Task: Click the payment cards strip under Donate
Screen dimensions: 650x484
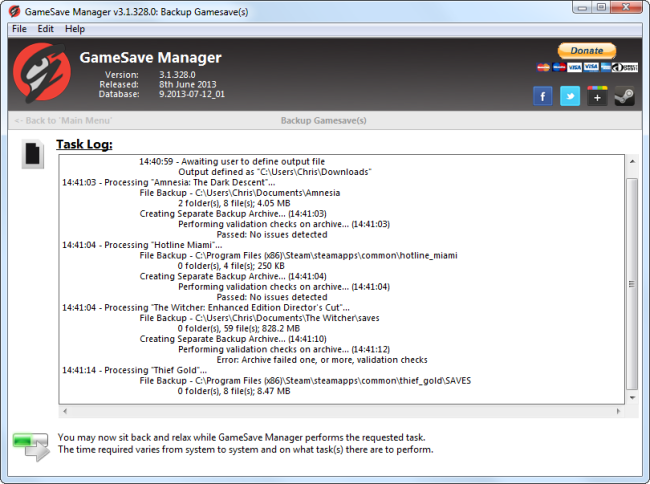Action: [587, 67]
